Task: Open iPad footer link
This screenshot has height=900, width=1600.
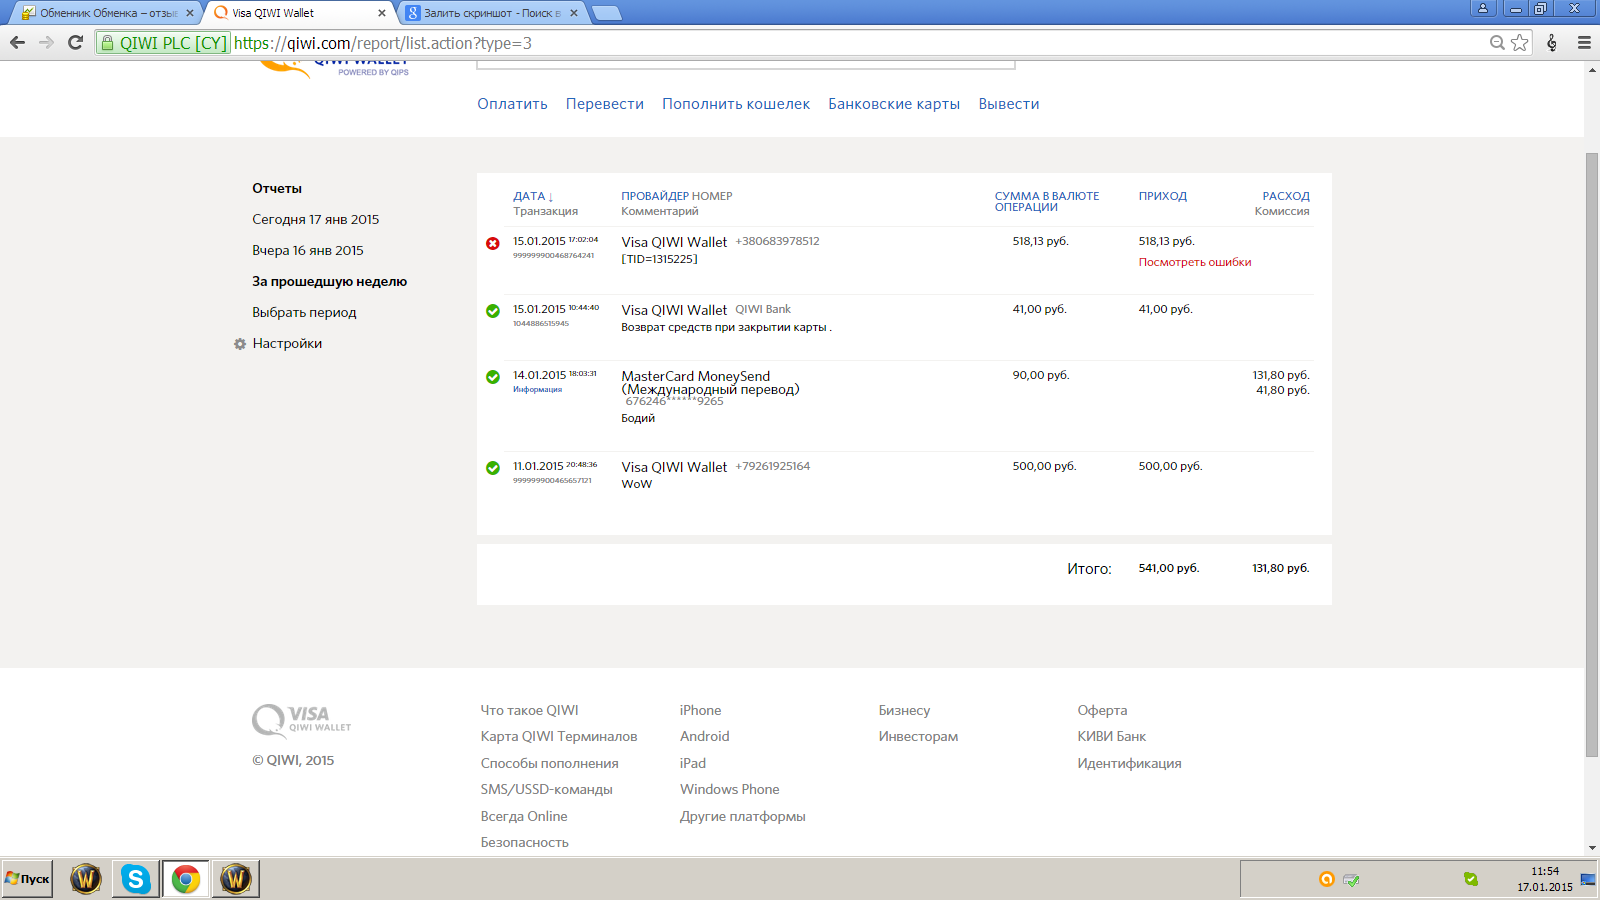Action: click(693, 763)
